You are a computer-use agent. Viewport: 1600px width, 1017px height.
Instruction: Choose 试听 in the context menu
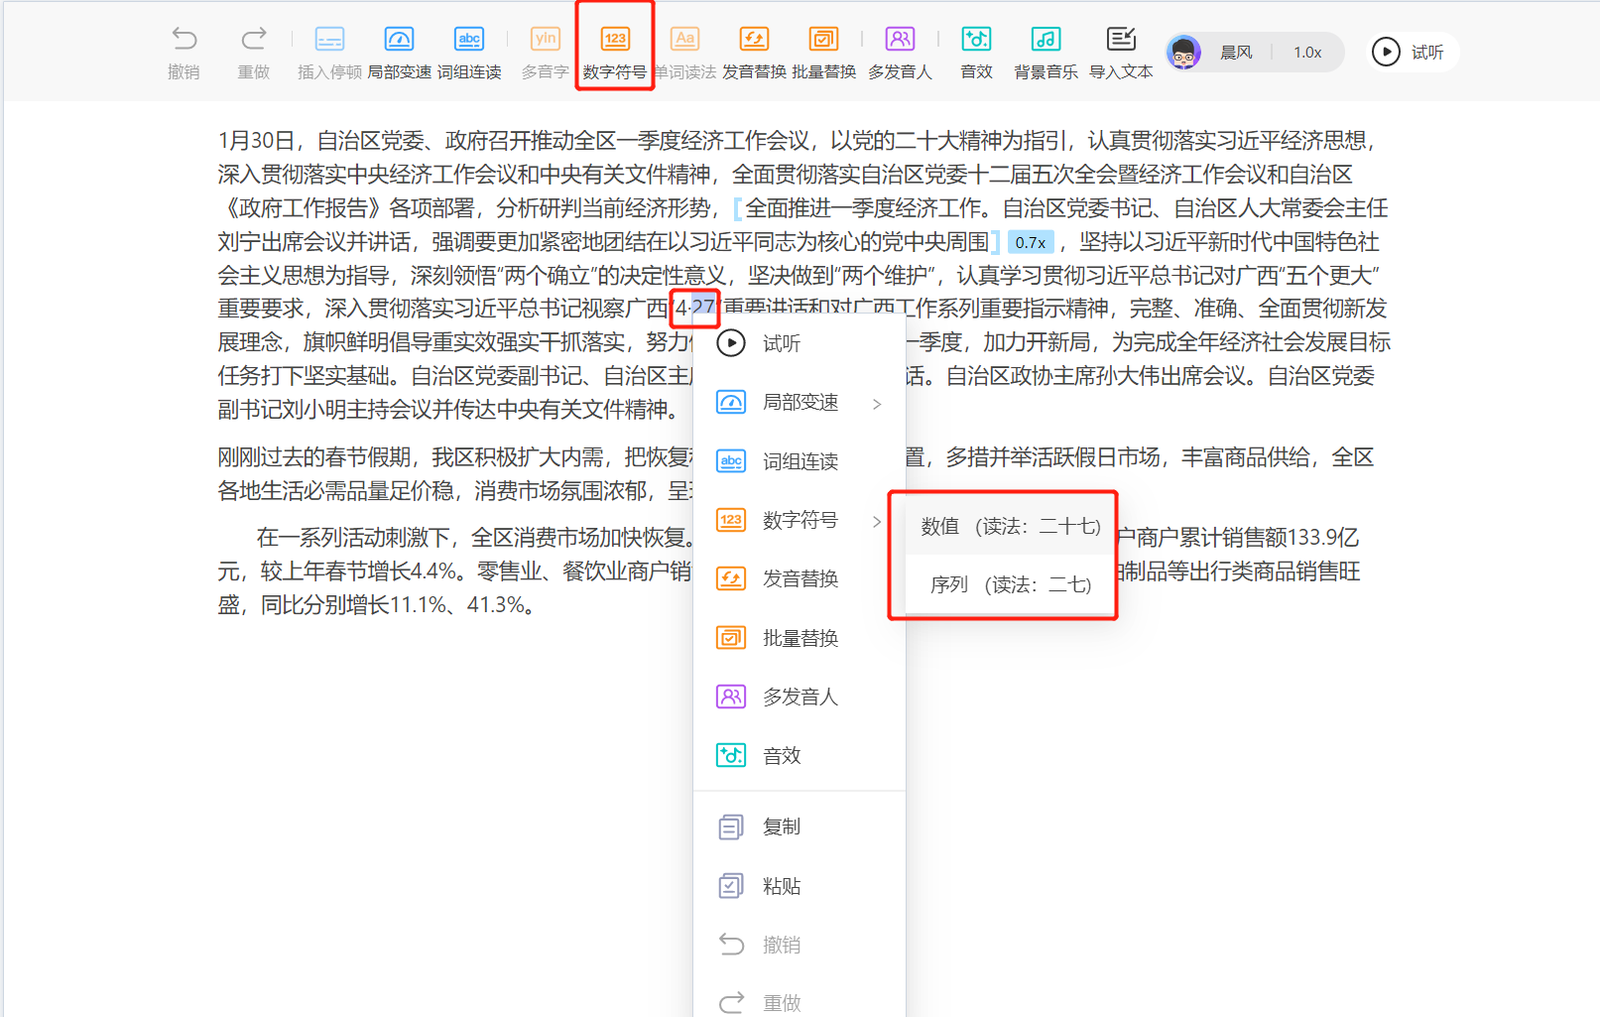[x=799, y=343]
